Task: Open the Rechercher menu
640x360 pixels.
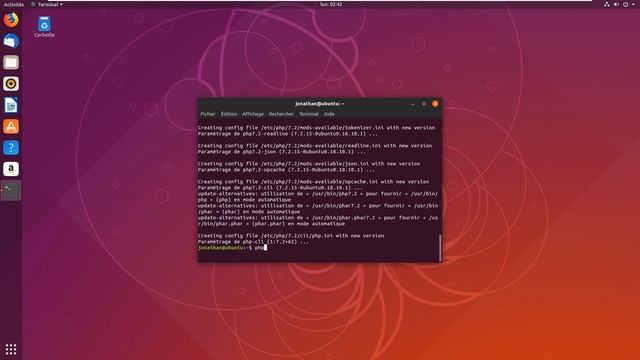Action: tap(281, 114)
